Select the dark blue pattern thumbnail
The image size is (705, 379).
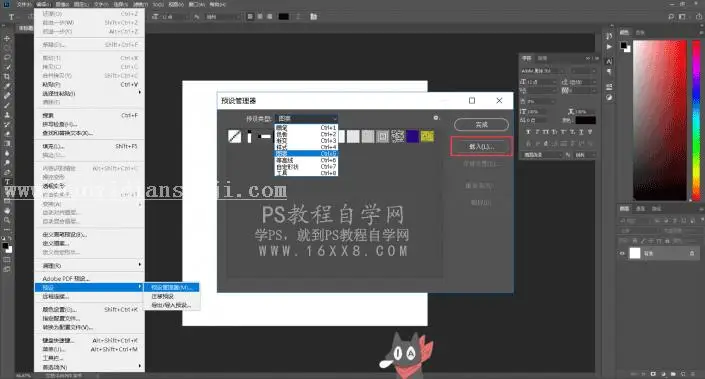(x=412, y=136)
